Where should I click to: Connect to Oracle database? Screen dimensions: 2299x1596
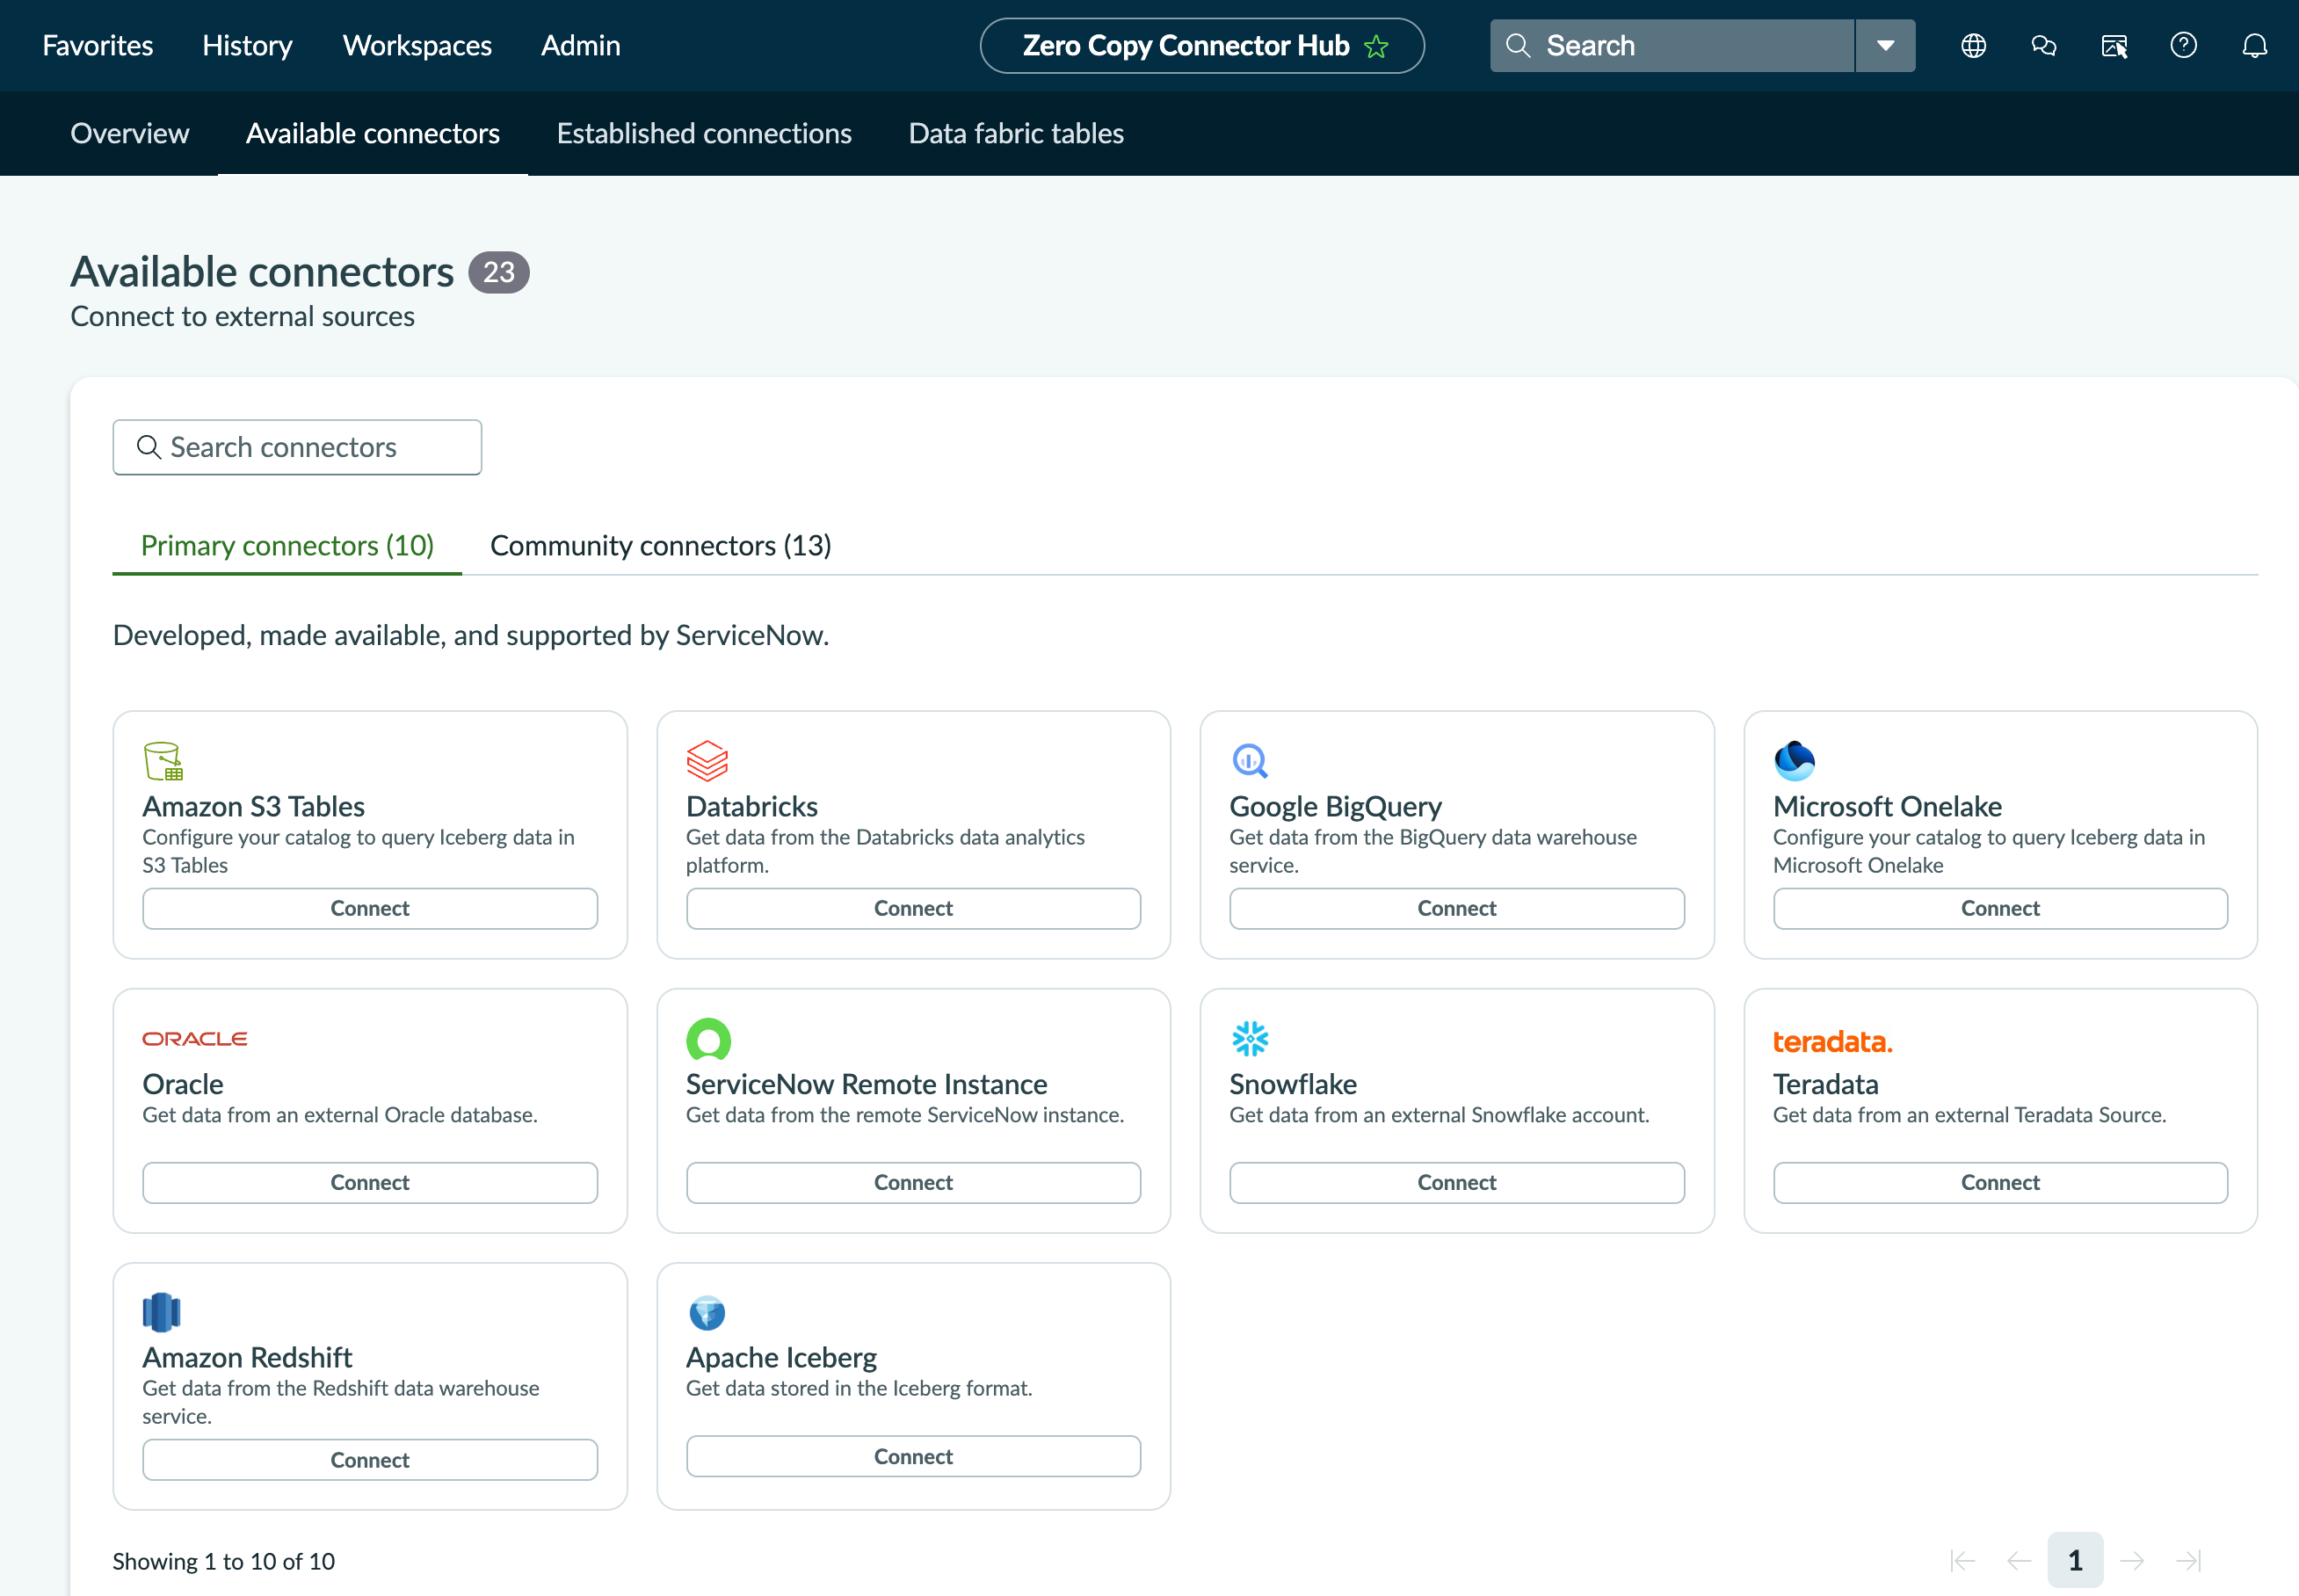tap(370, 1182)
